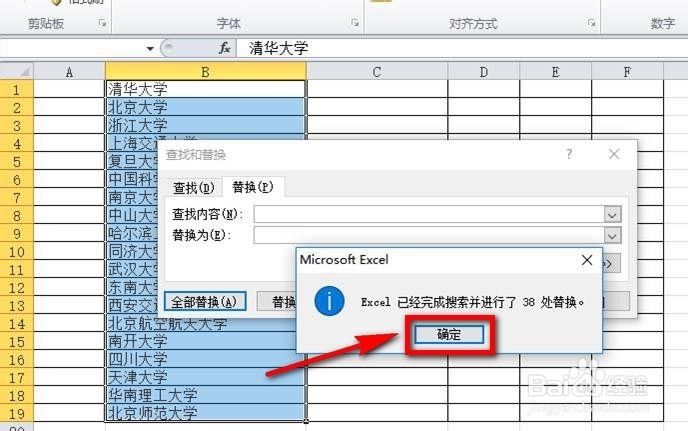Click cell containing 北京航空航天大学
This screenshot has height=431, width=688.
coord(201,324)
